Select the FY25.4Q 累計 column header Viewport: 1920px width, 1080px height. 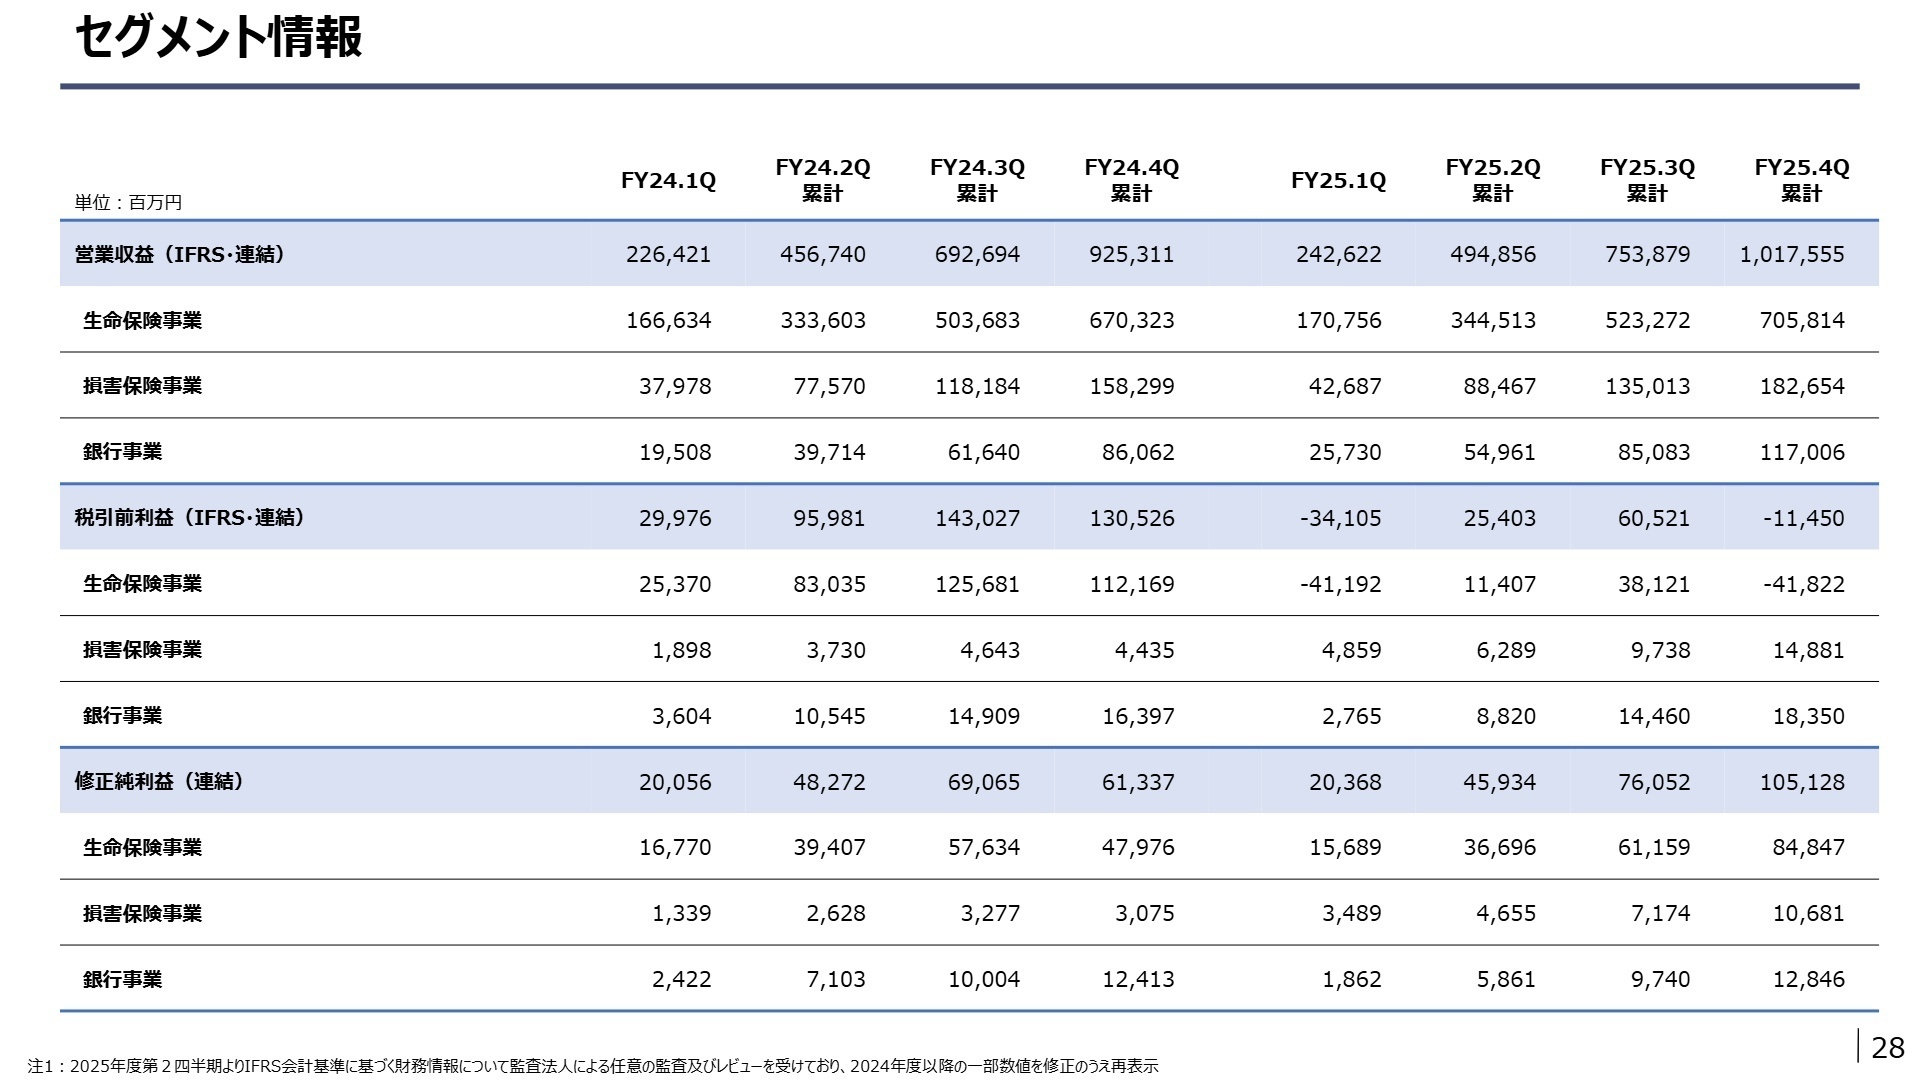click(x=1801, y=181)
